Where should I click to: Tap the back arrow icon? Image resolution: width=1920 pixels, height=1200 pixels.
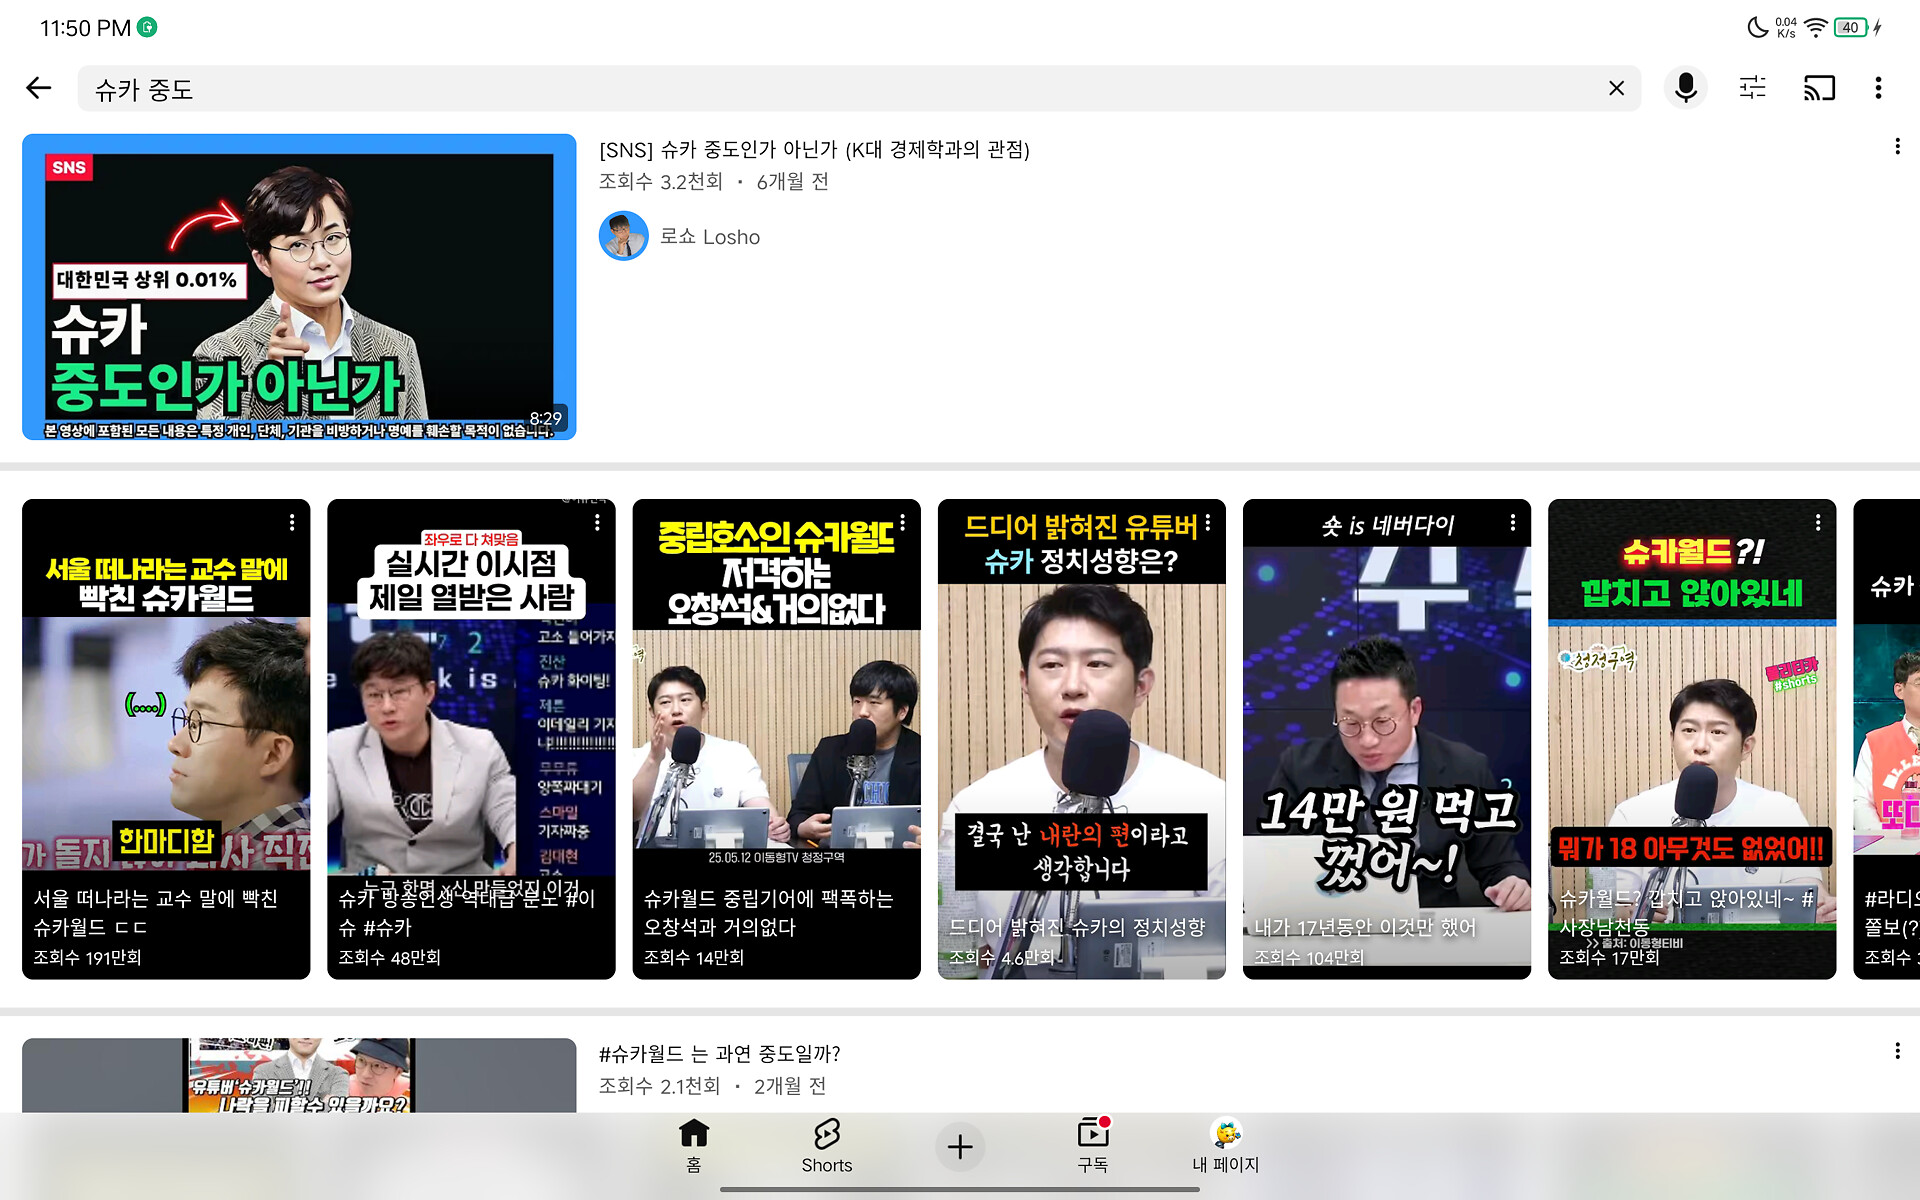39,88
